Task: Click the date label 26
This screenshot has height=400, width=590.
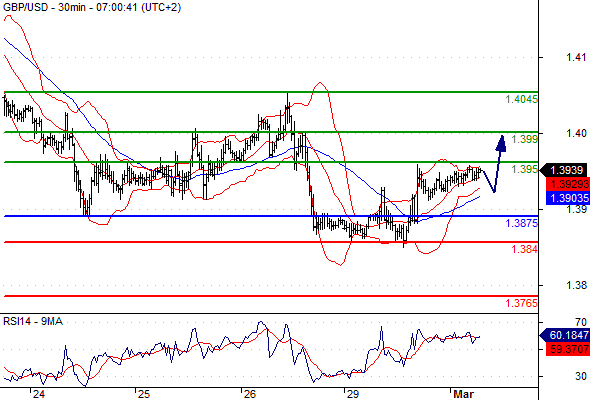Action: click(249, 394)
